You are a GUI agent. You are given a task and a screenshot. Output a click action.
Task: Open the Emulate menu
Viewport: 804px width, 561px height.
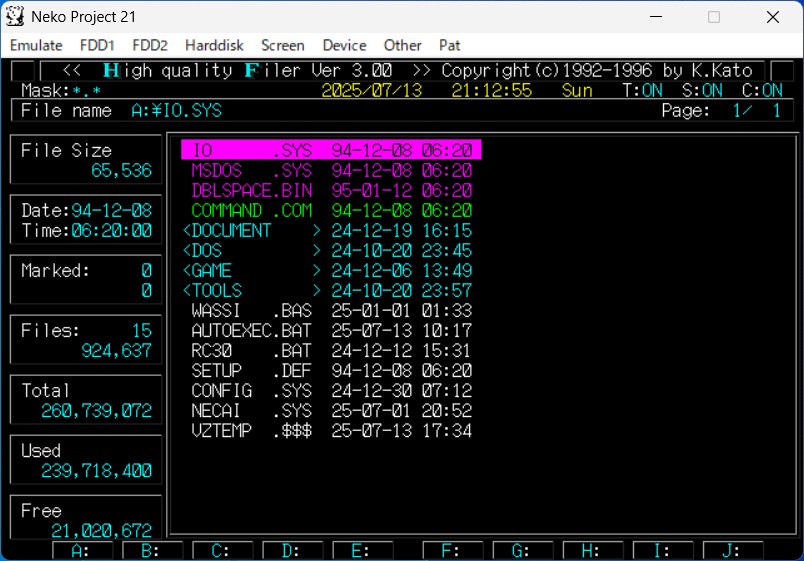pos(36,45)
